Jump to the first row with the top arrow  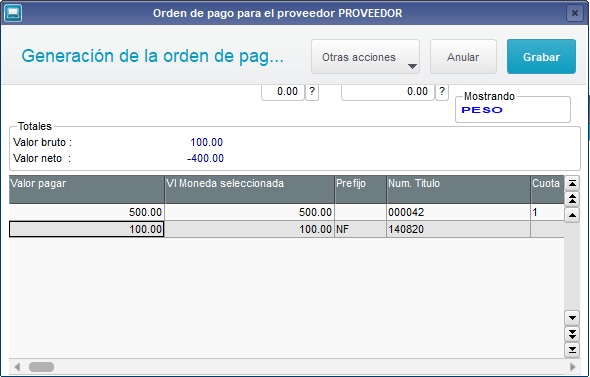[x=572, y=183]
